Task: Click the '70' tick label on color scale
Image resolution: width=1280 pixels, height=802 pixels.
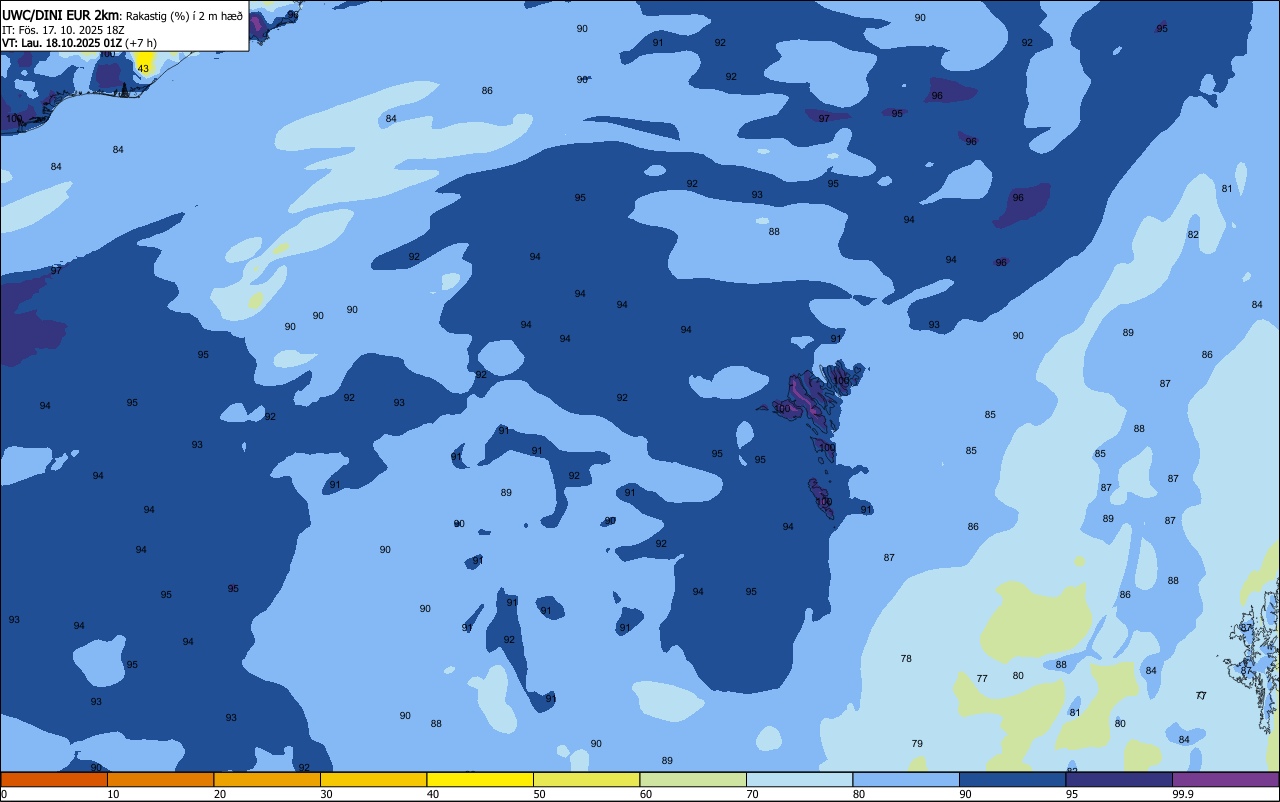Action: tap(752, 794)
